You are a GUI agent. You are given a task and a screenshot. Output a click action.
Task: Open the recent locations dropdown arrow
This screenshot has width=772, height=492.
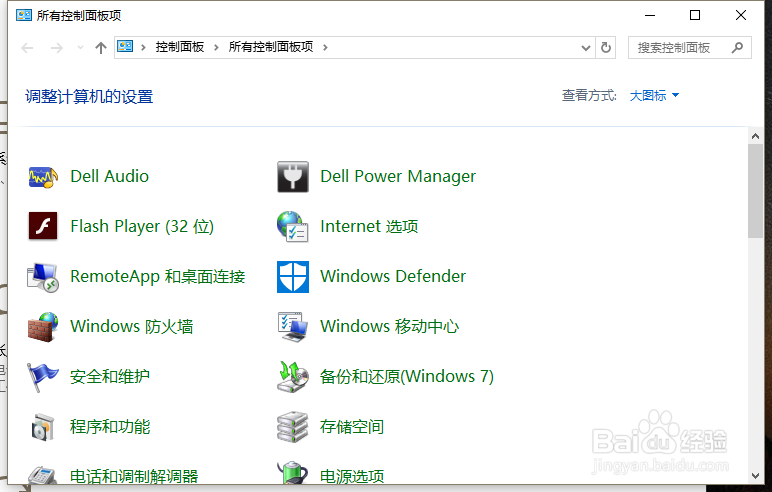click(80, 48)
